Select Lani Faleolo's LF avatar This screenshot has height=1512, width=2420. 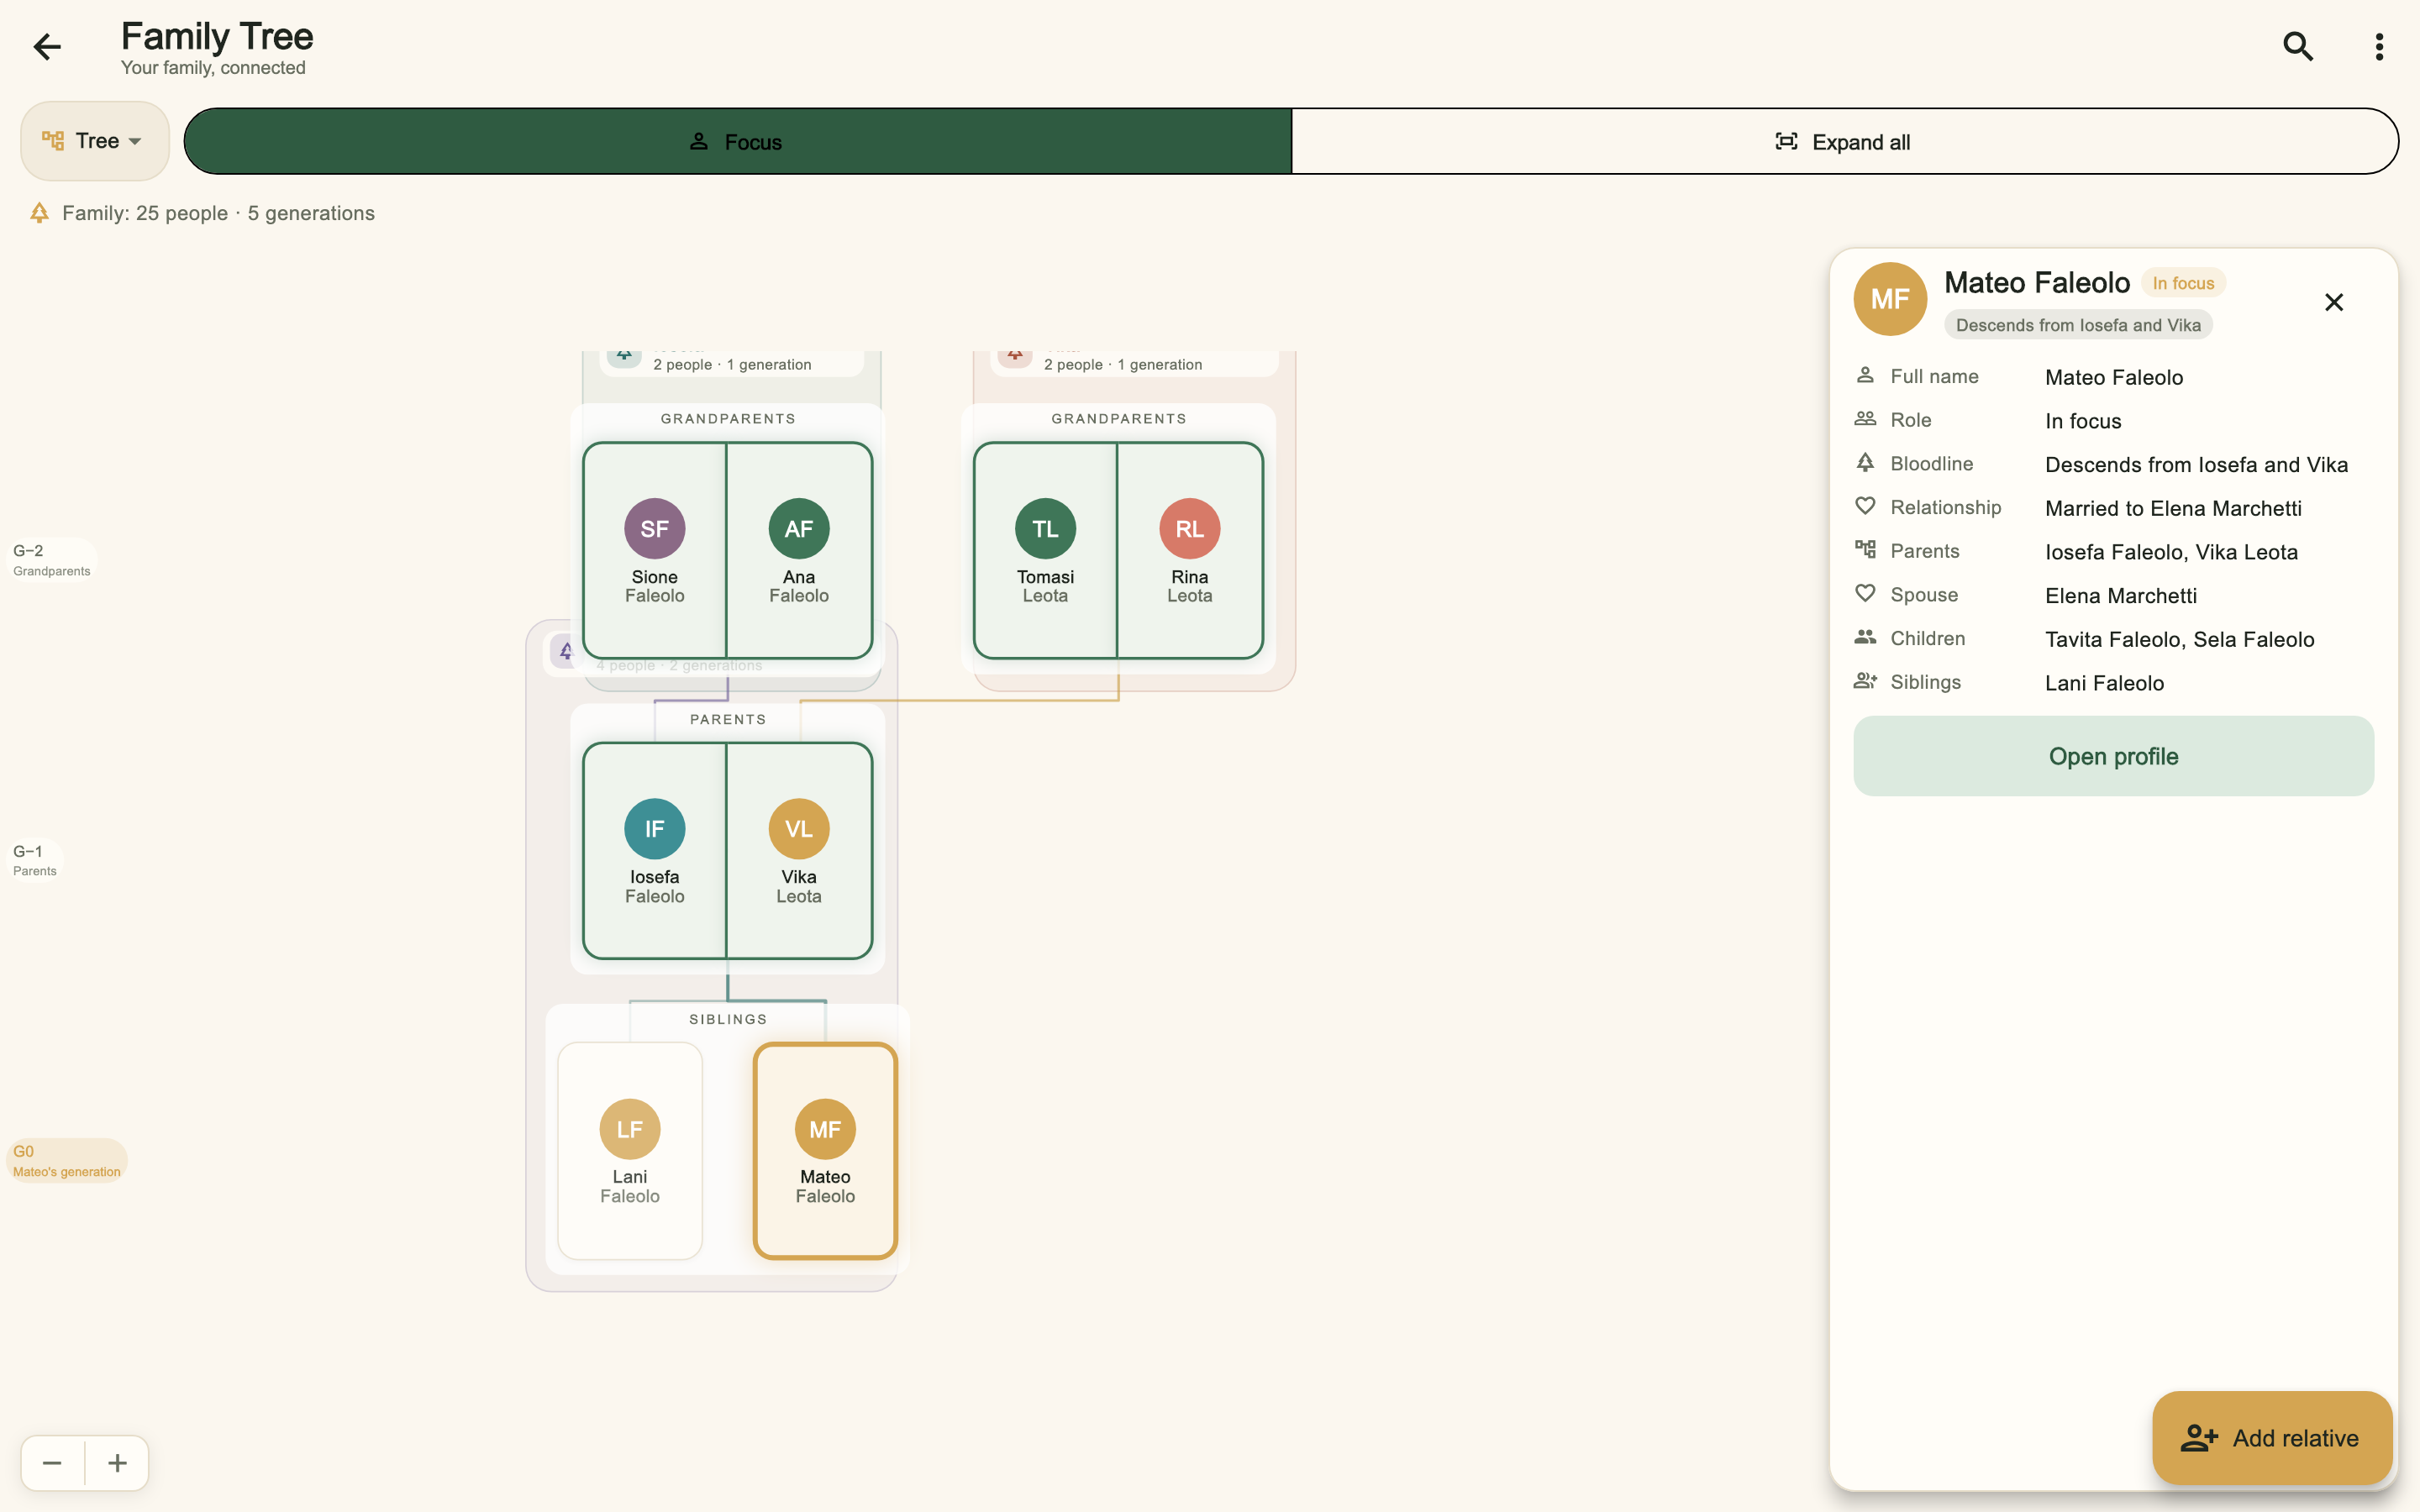630,1129
